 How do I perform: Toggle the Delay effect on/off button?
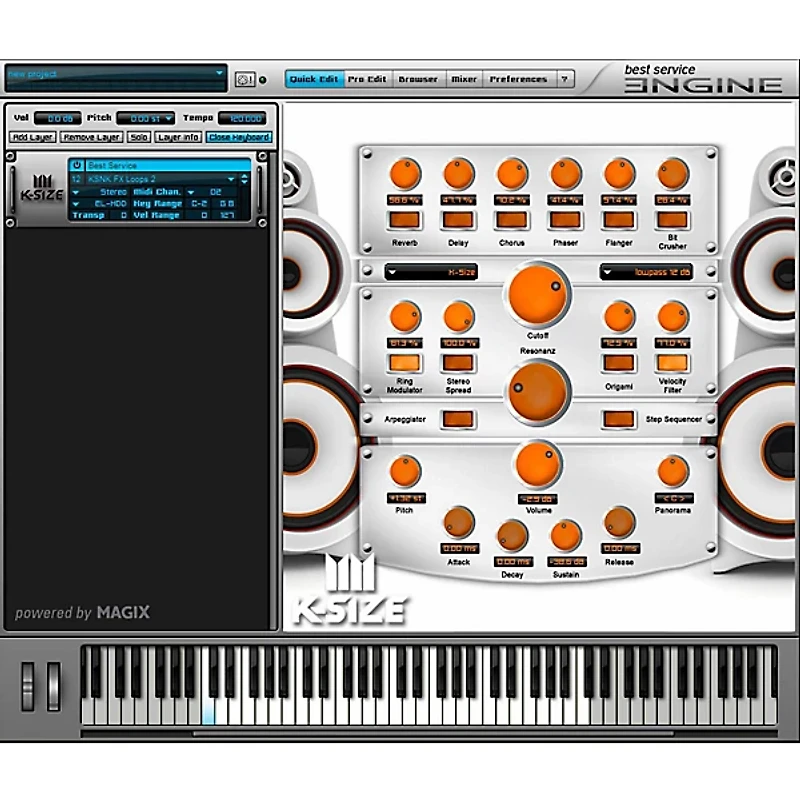pyautogui.click(x=458, y=219)
